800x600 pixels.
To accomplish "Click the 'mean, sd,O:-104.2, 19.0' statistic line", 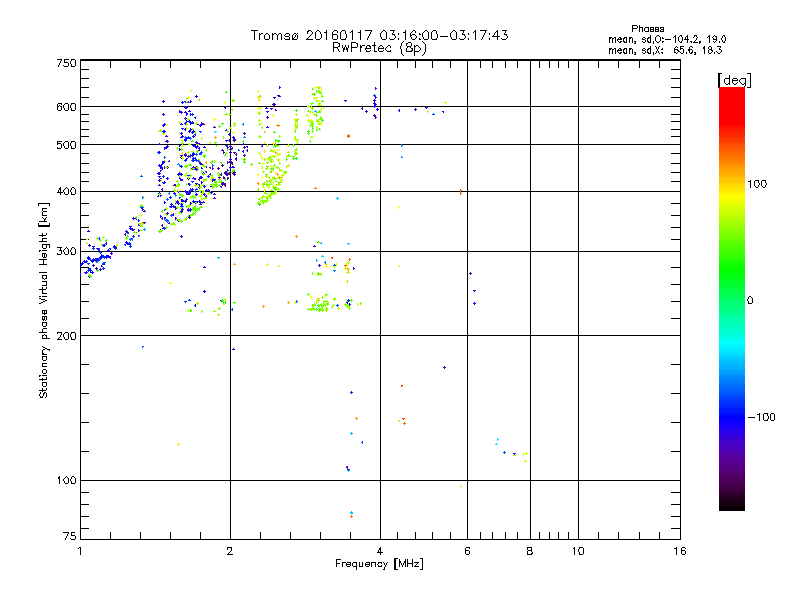I will (x=667, y=40).
